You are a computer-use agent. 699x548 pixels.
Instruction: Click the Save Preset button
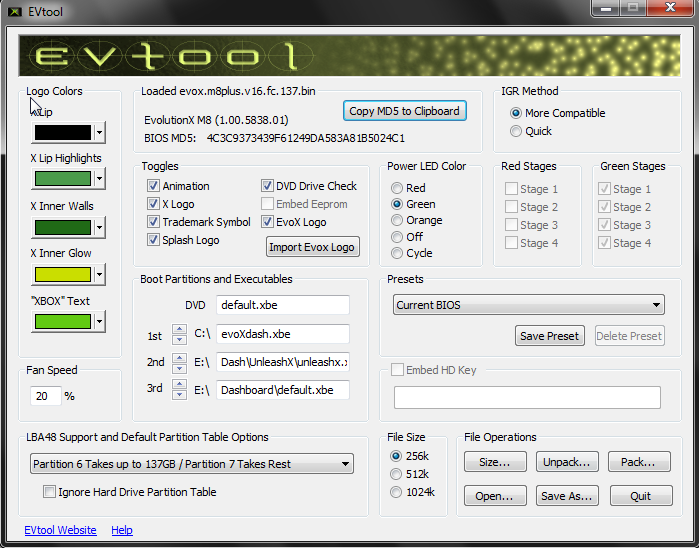[x=550, y=336]
